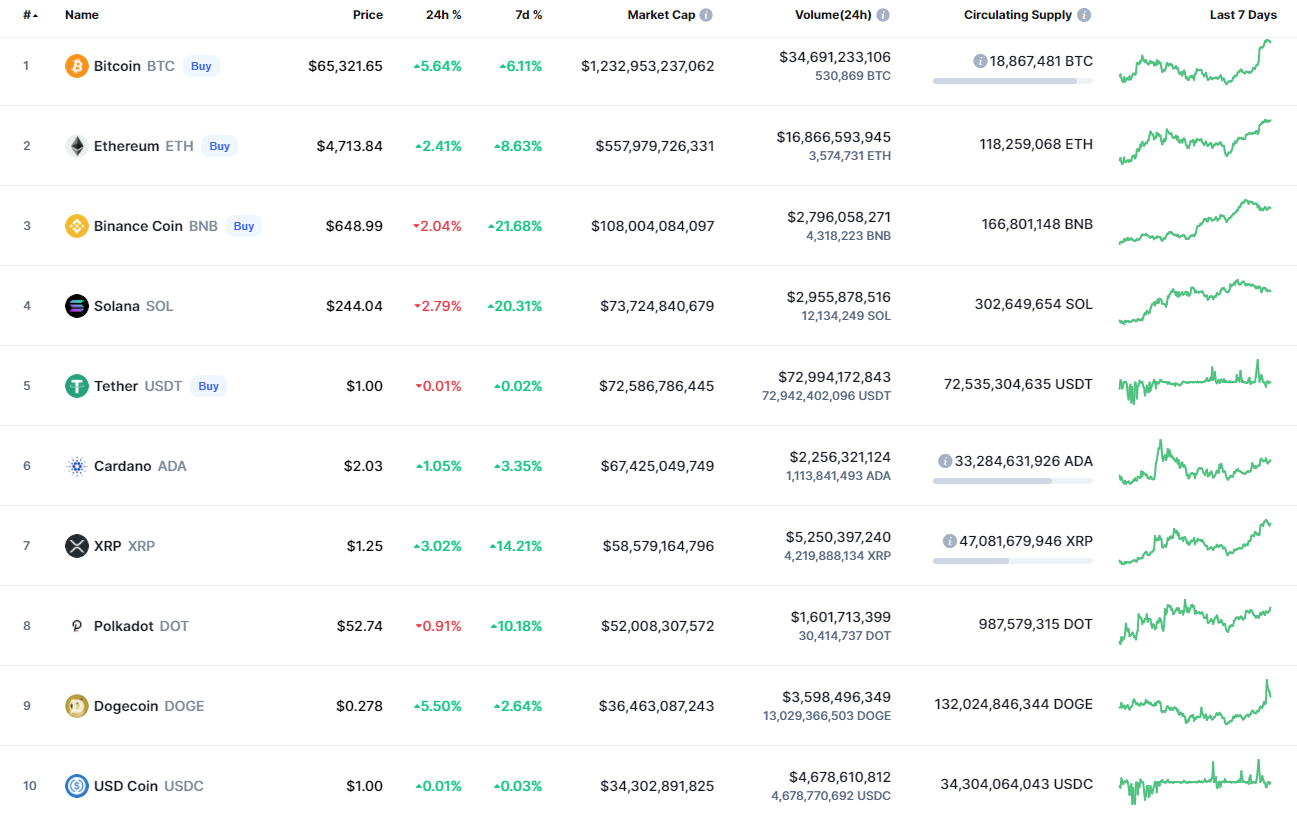Open Dogecoin's 7-day sparkline chart

[1195, 702]
